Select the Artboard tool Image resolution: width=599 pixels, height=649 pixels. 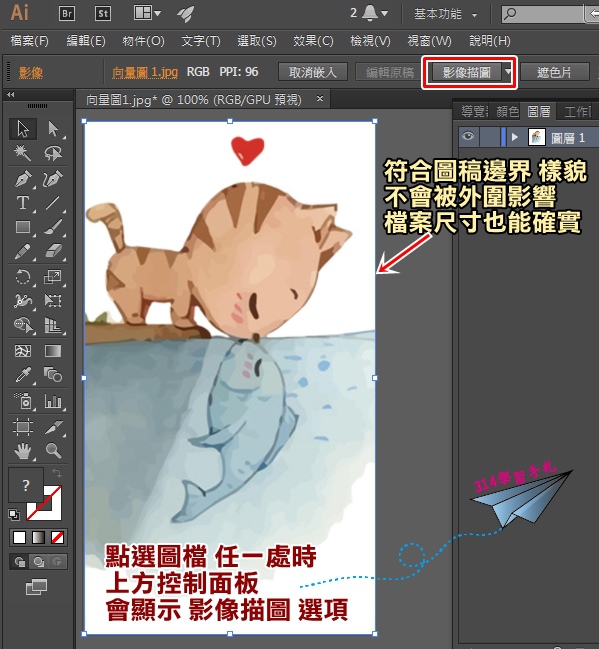(23, 427)
